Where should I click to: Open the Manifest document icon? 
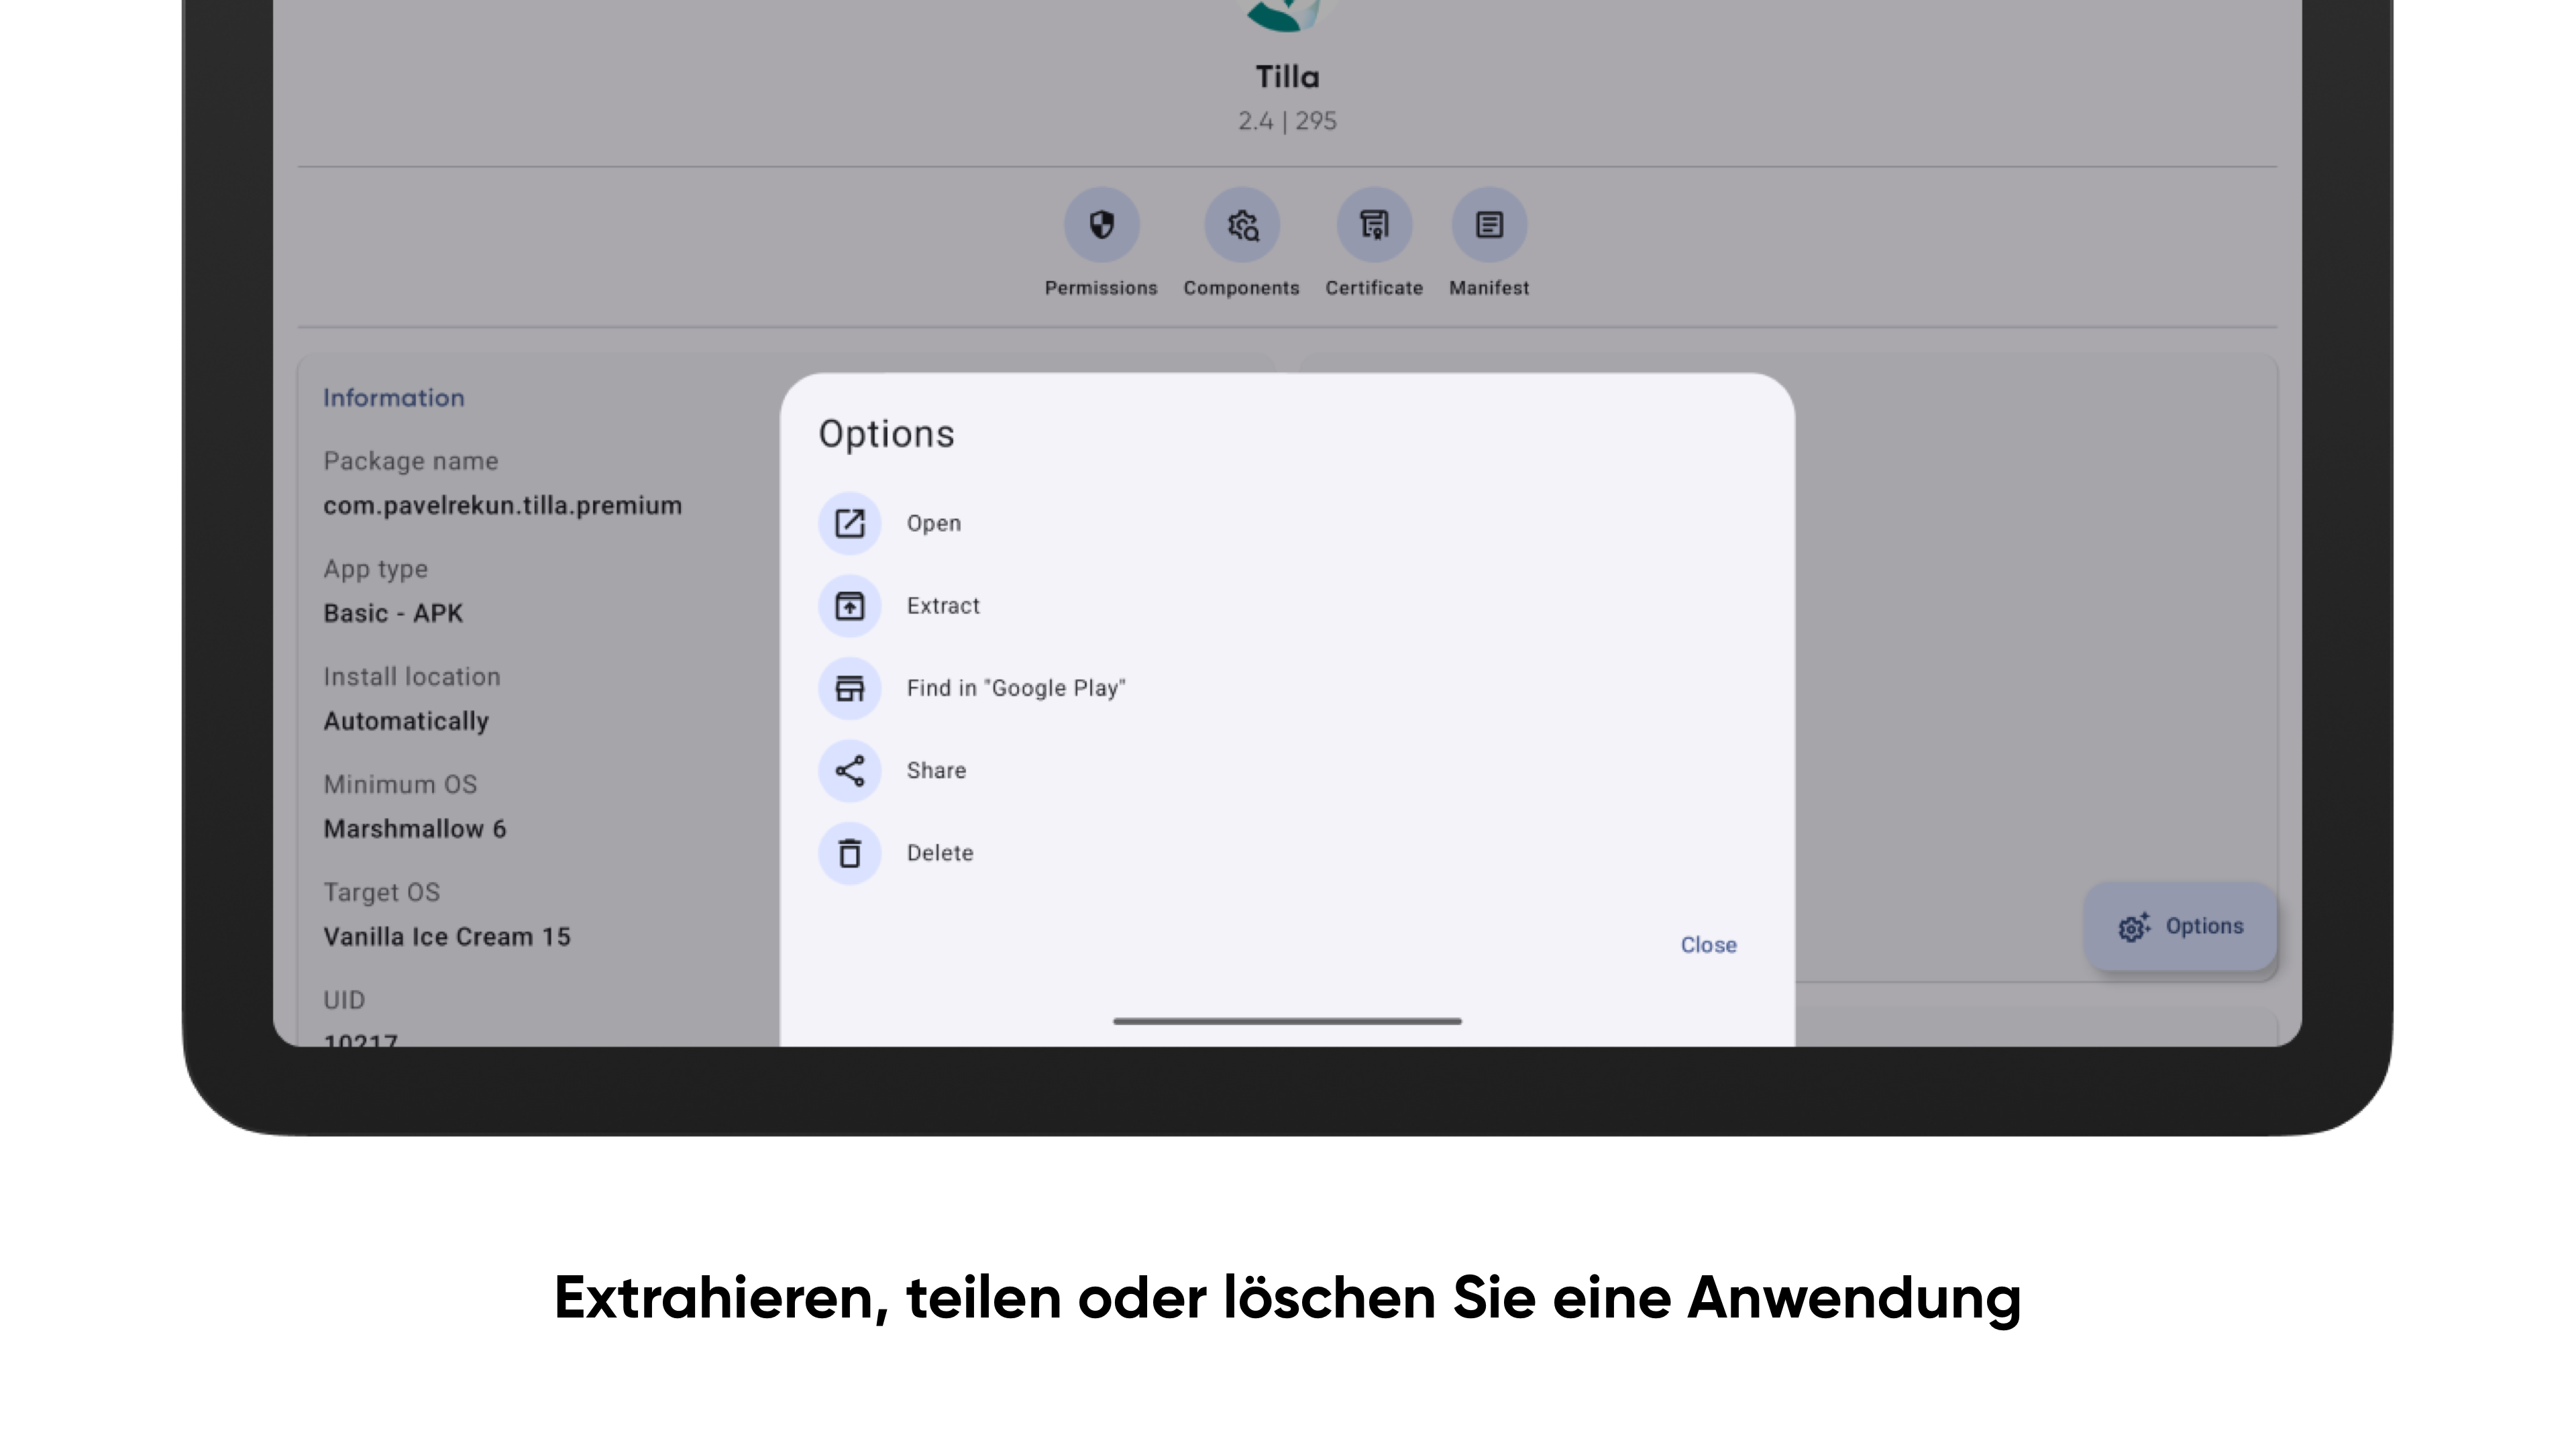point(1489,225)
